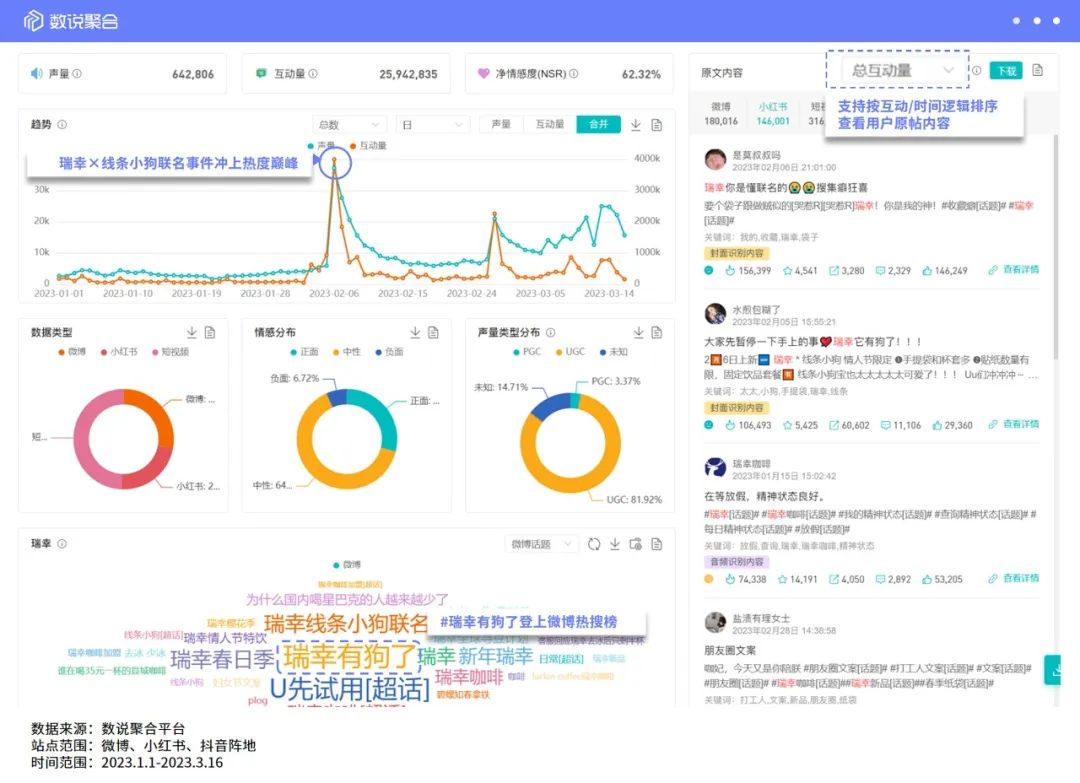Toggle PGC legend in 声量类型分布 chart
Viewport: 1080px width, 783px height.
528,352
